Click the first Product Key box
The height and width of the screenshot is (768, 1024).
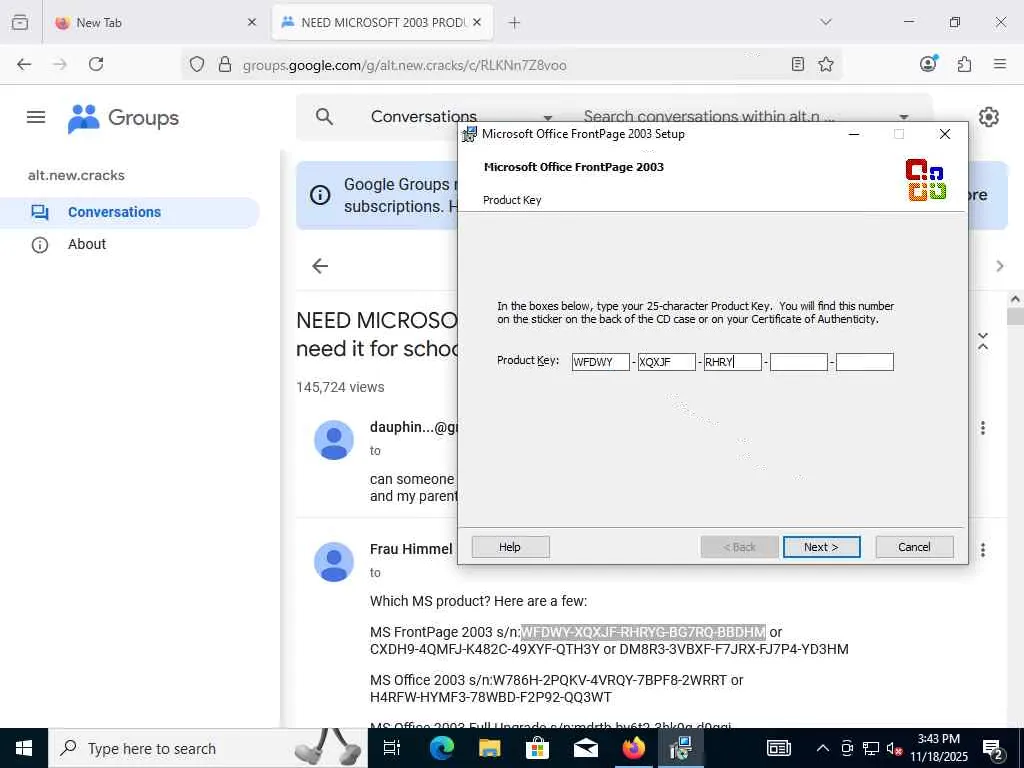[x=601, y=362]
